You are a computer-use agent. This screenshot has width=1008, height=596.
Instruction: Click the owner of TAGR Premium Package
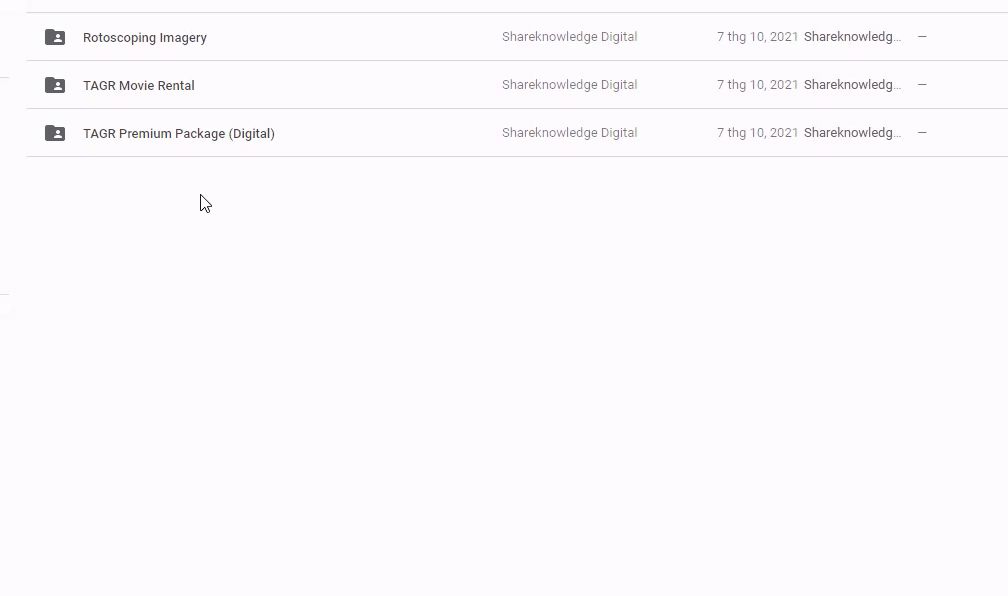point(569,133)
